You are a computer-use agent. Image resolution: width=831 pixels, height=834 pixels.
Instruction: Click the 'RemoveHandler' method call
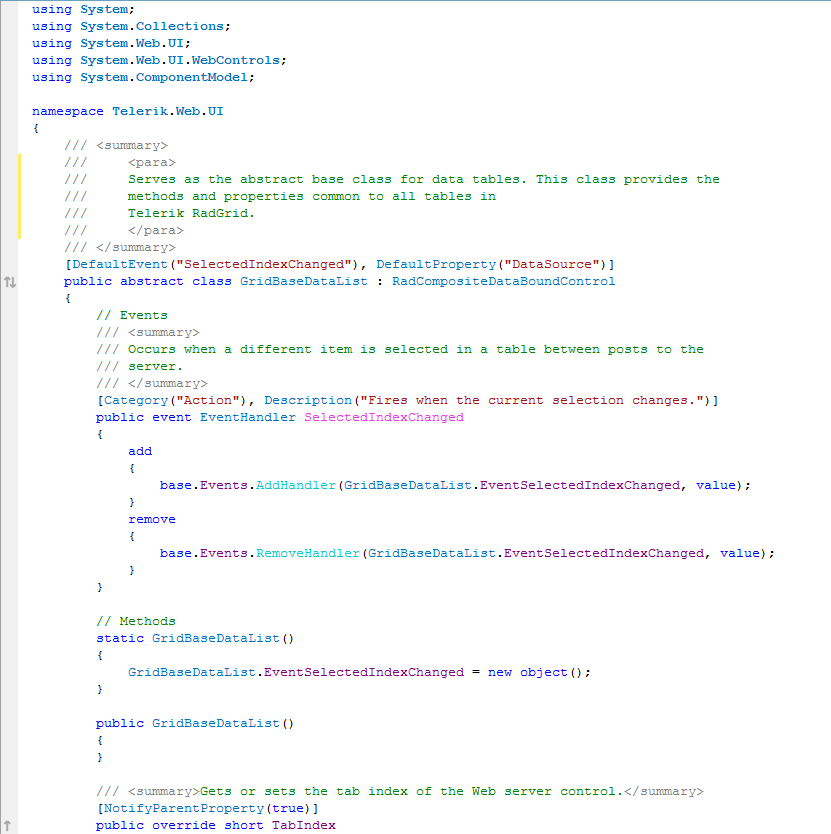tap(308, 554)
